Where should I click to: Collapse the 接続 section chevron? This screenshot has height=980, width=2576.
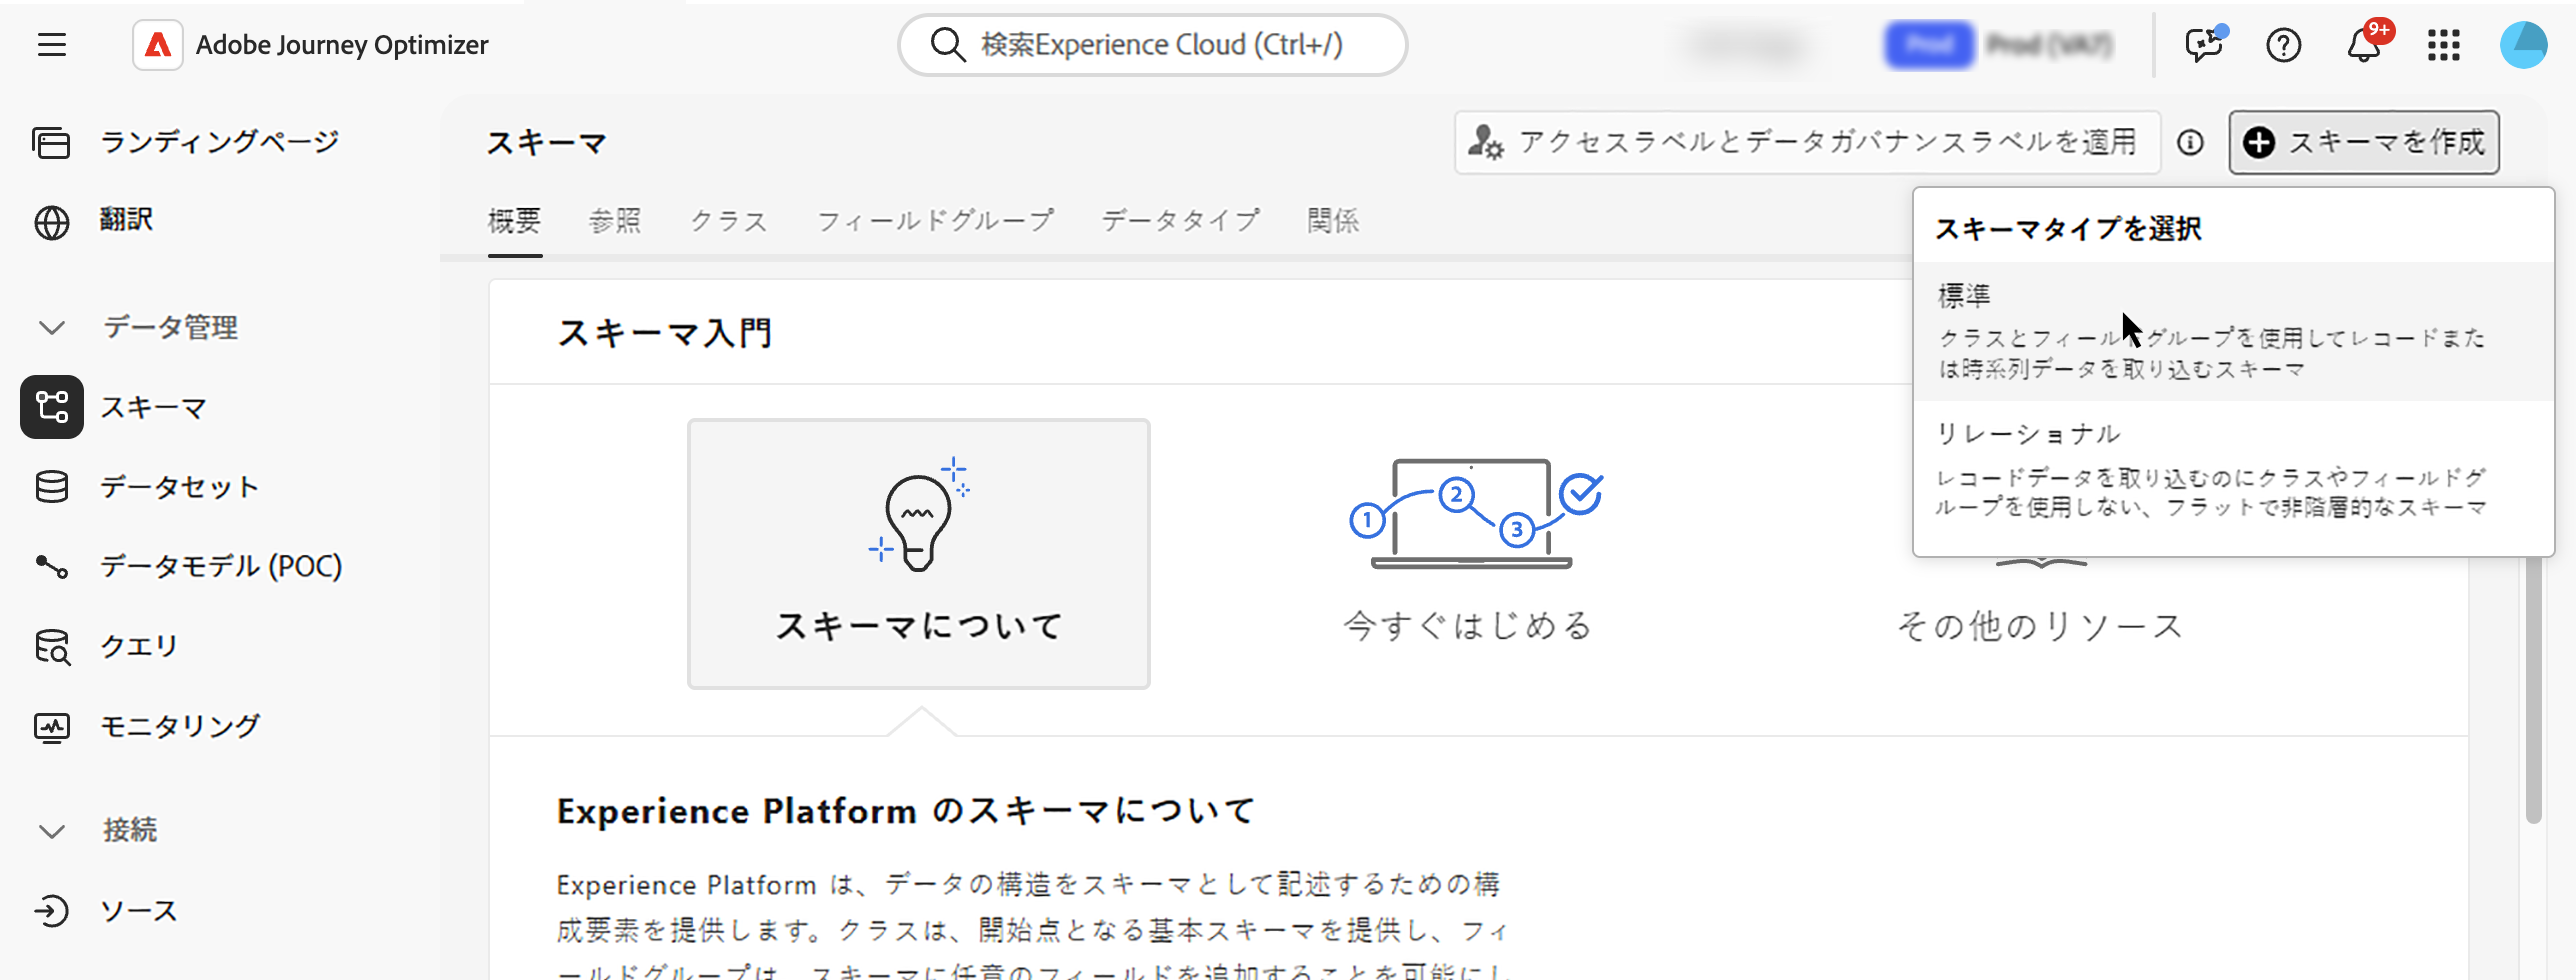(52, 831)
